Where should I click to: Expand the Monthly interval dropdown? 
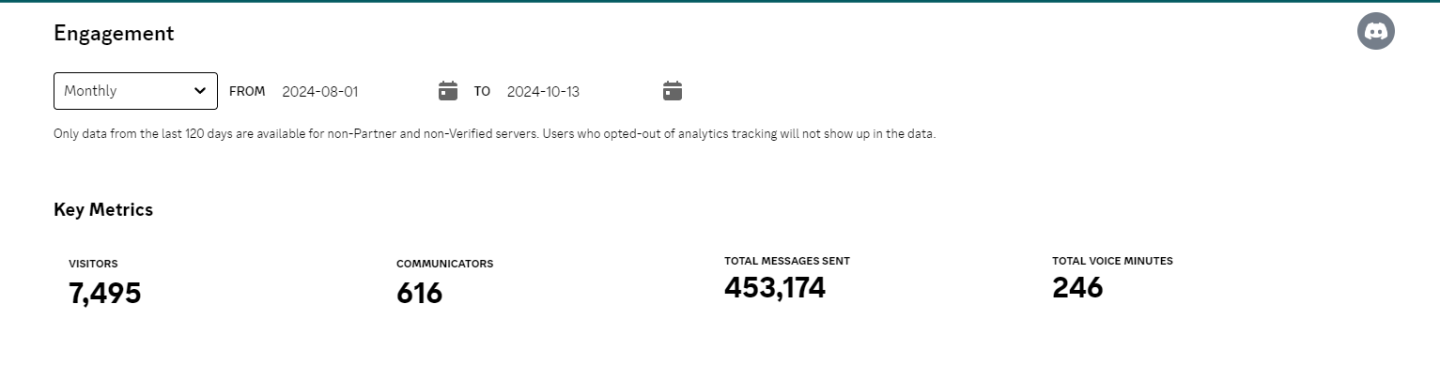135,91
